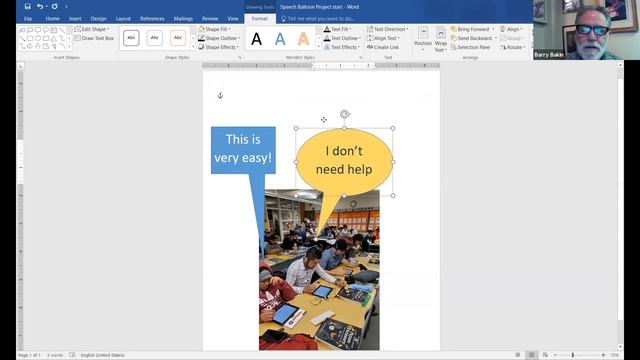Go to the References tab
640x360 pixels.
(x=152, y=19)
